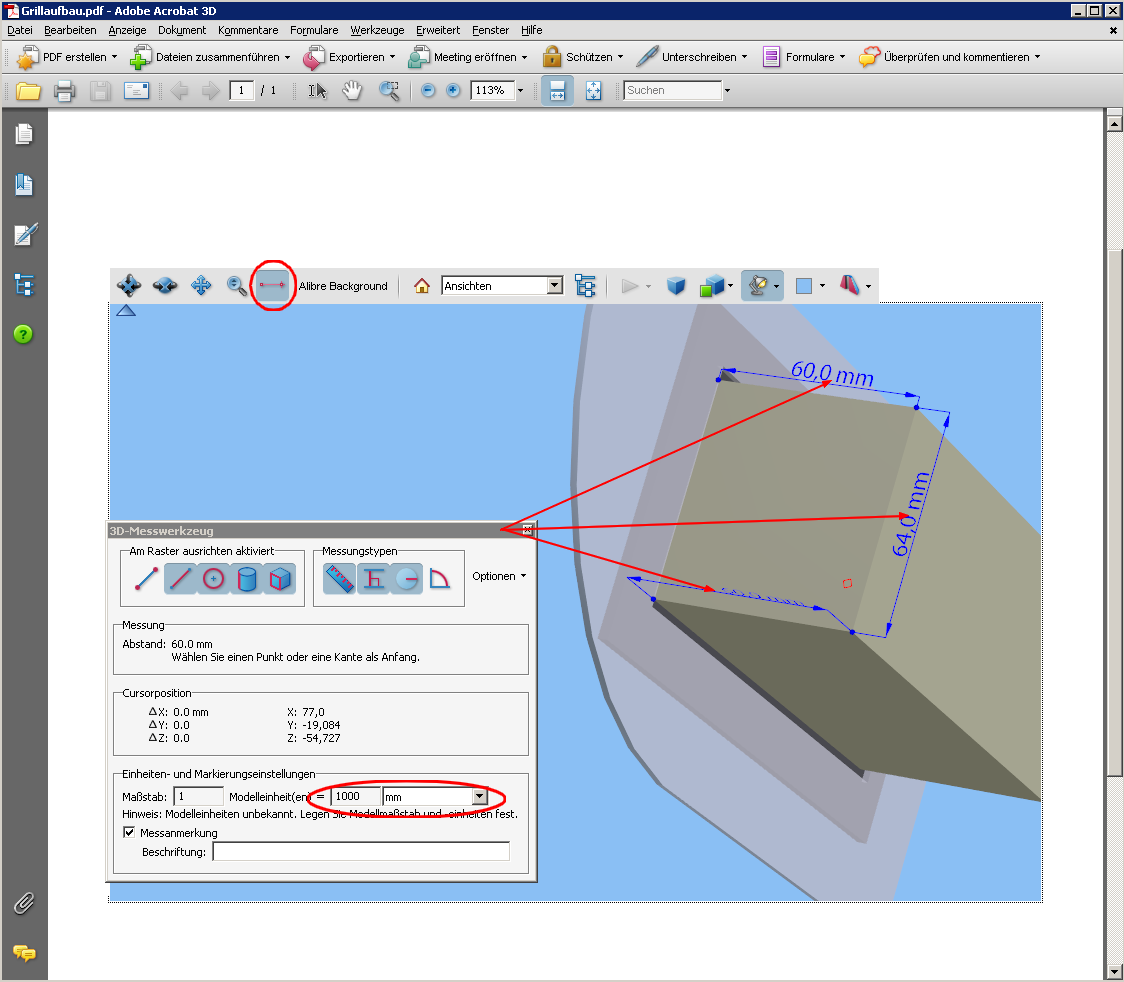Open the Schützen security menu
This screenshot has width=1124, height=982.
[x=583, y=57]
